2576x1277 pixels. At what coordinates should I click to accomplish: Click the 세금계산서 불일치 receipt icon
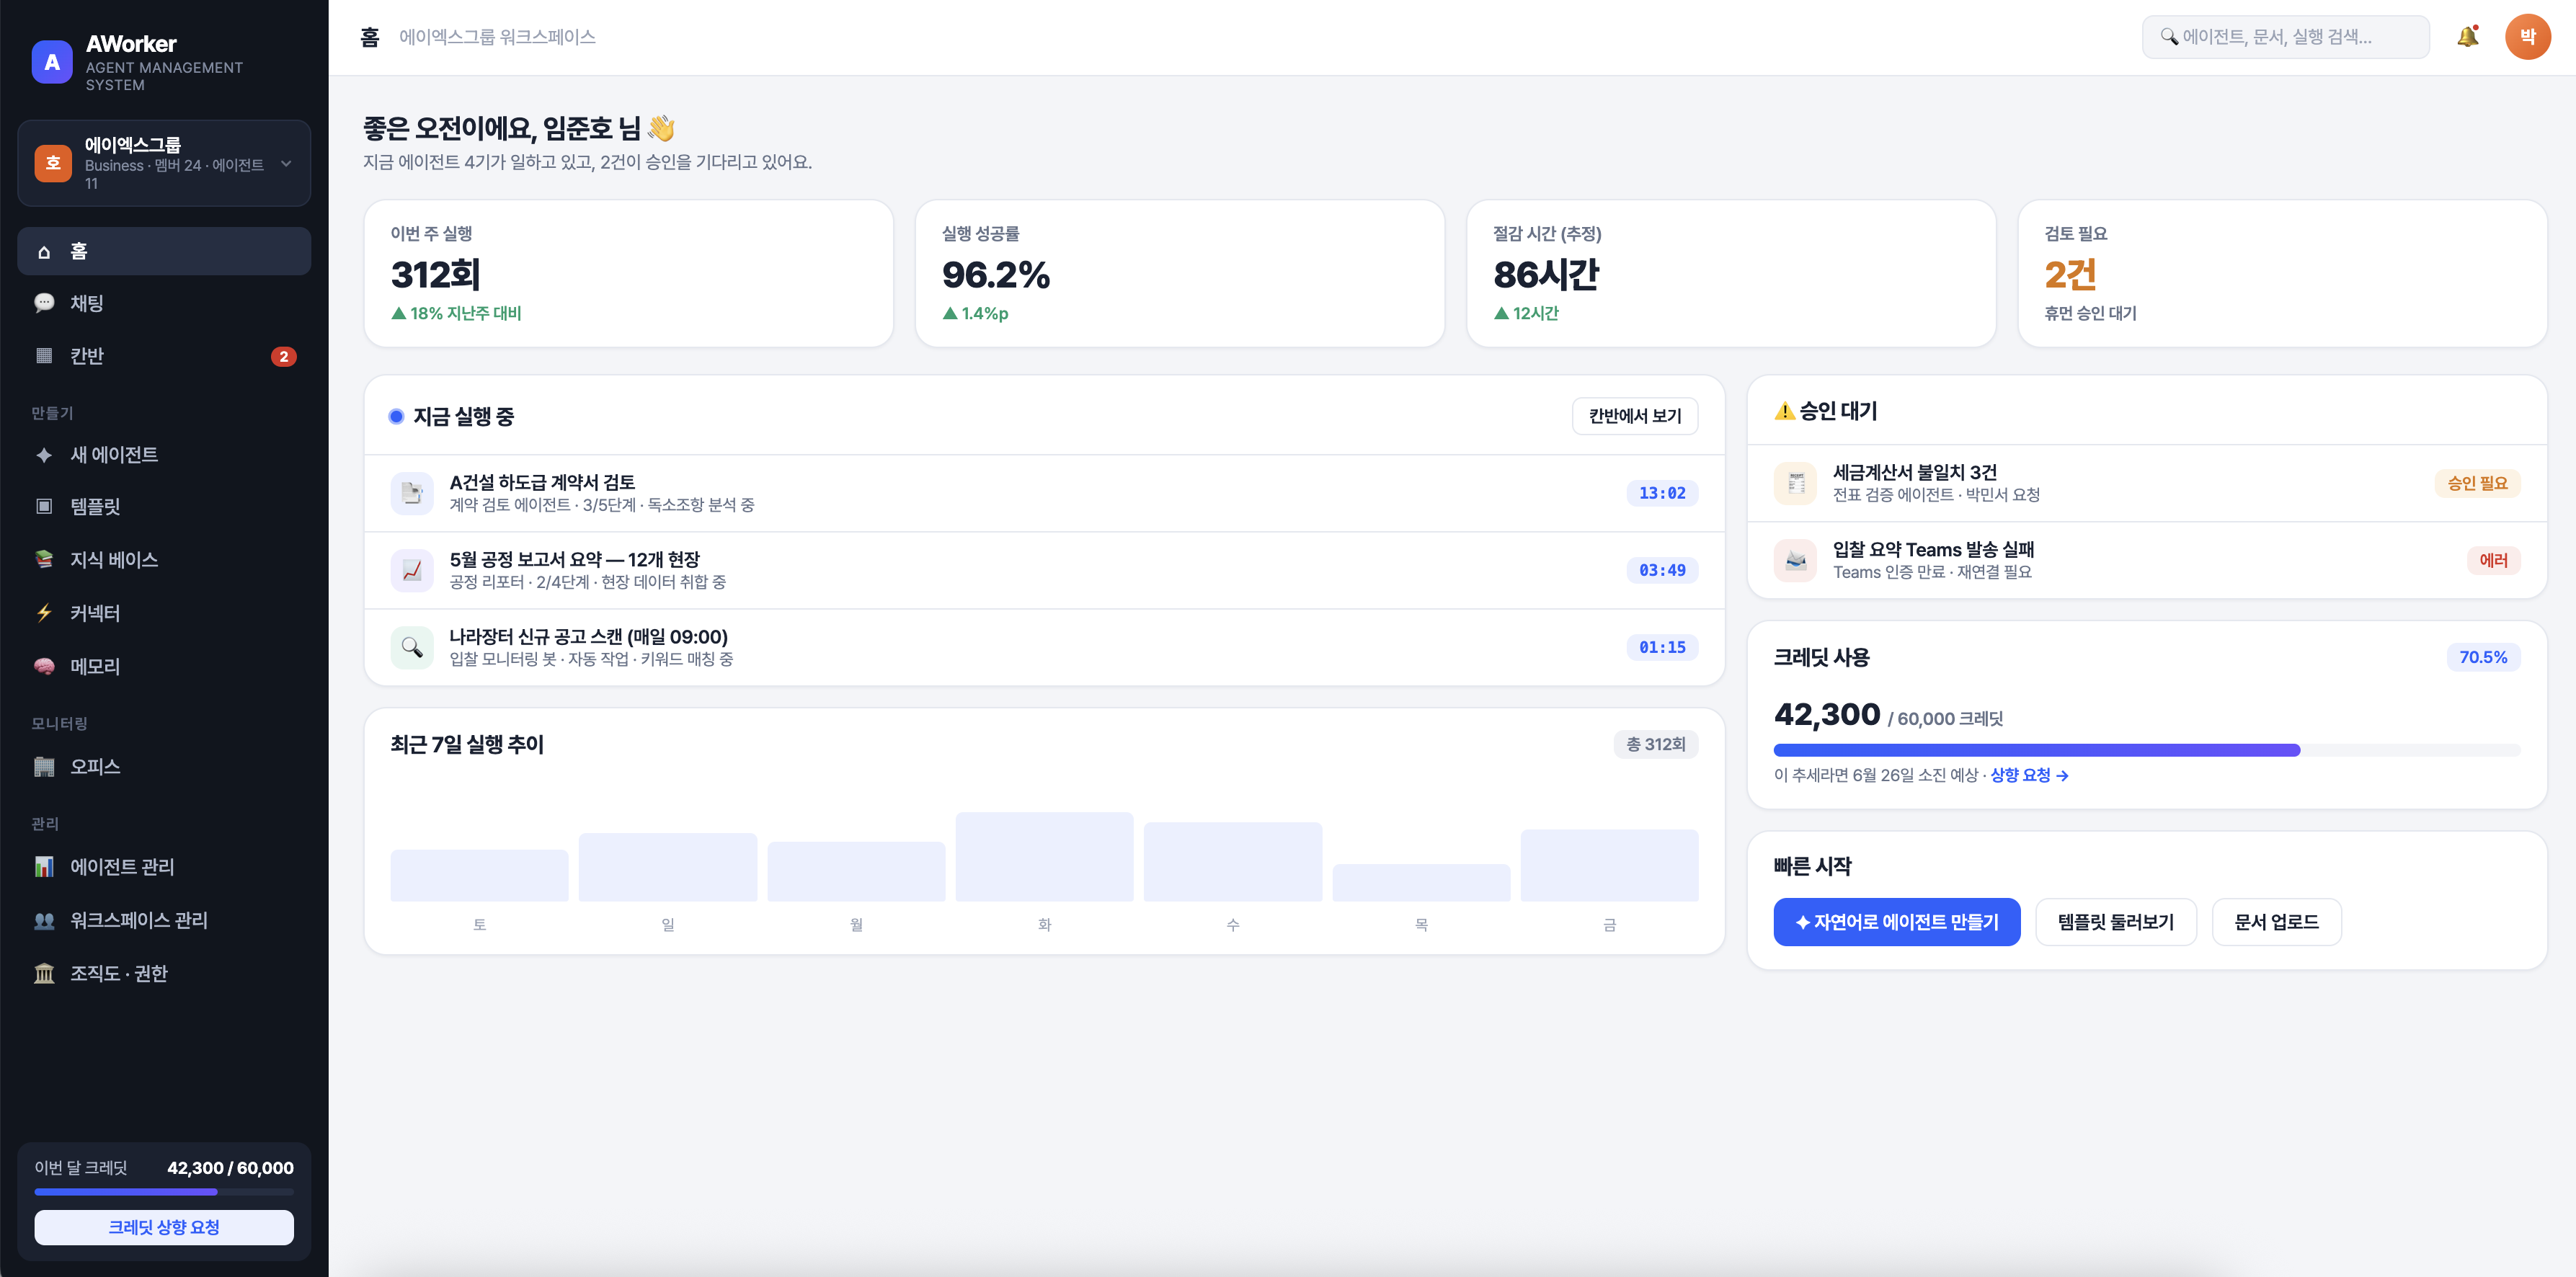point(1795,483)
